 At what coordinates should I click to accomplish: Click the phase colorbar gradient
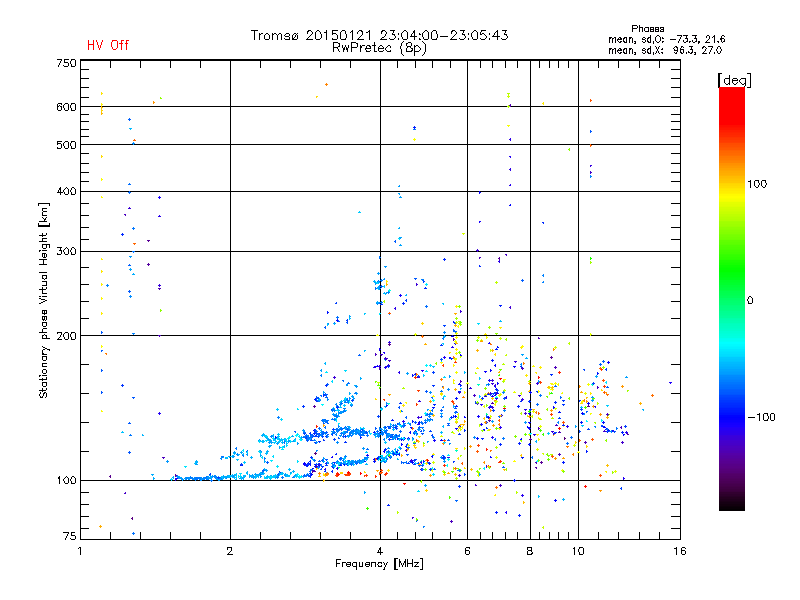click(732, 298)
